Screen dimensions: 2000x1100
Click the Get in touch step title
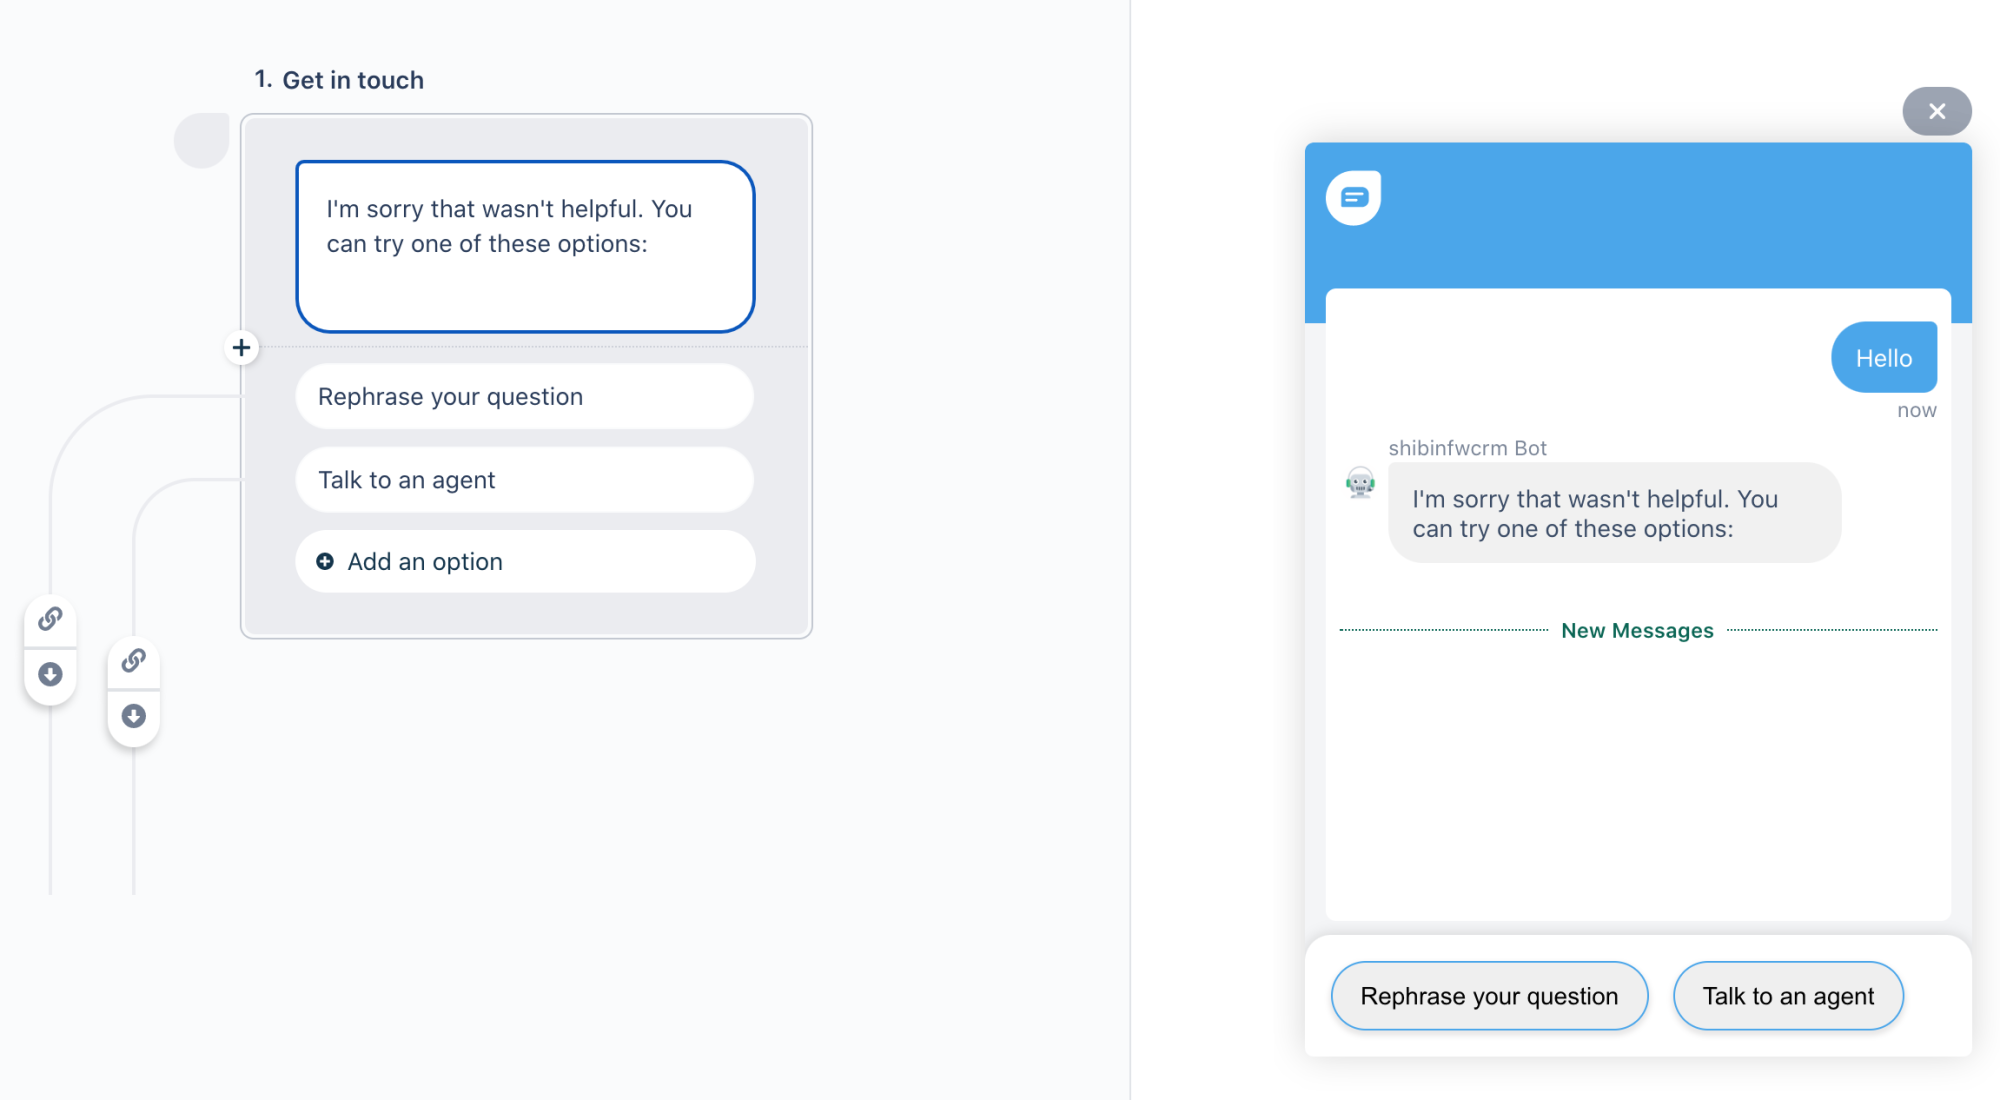click(353, 80)
